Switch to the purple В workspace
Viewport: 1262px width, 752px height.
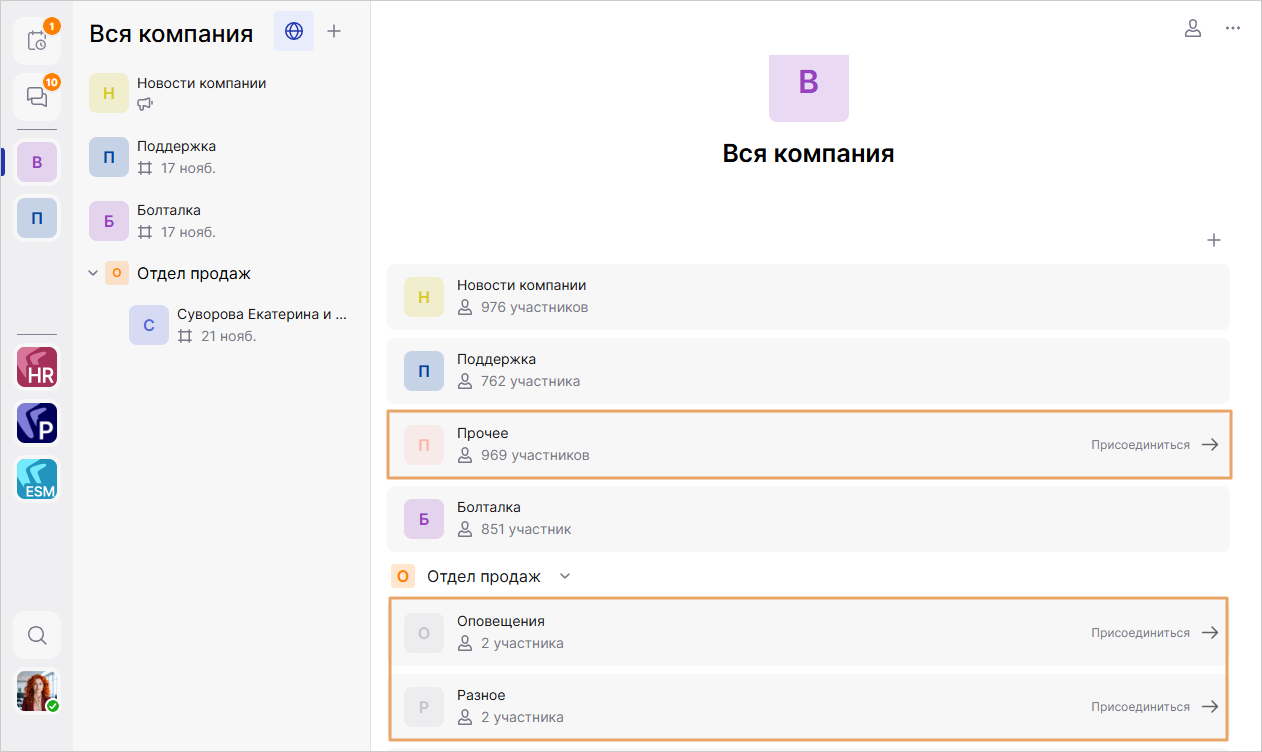(x=37, y=162)
